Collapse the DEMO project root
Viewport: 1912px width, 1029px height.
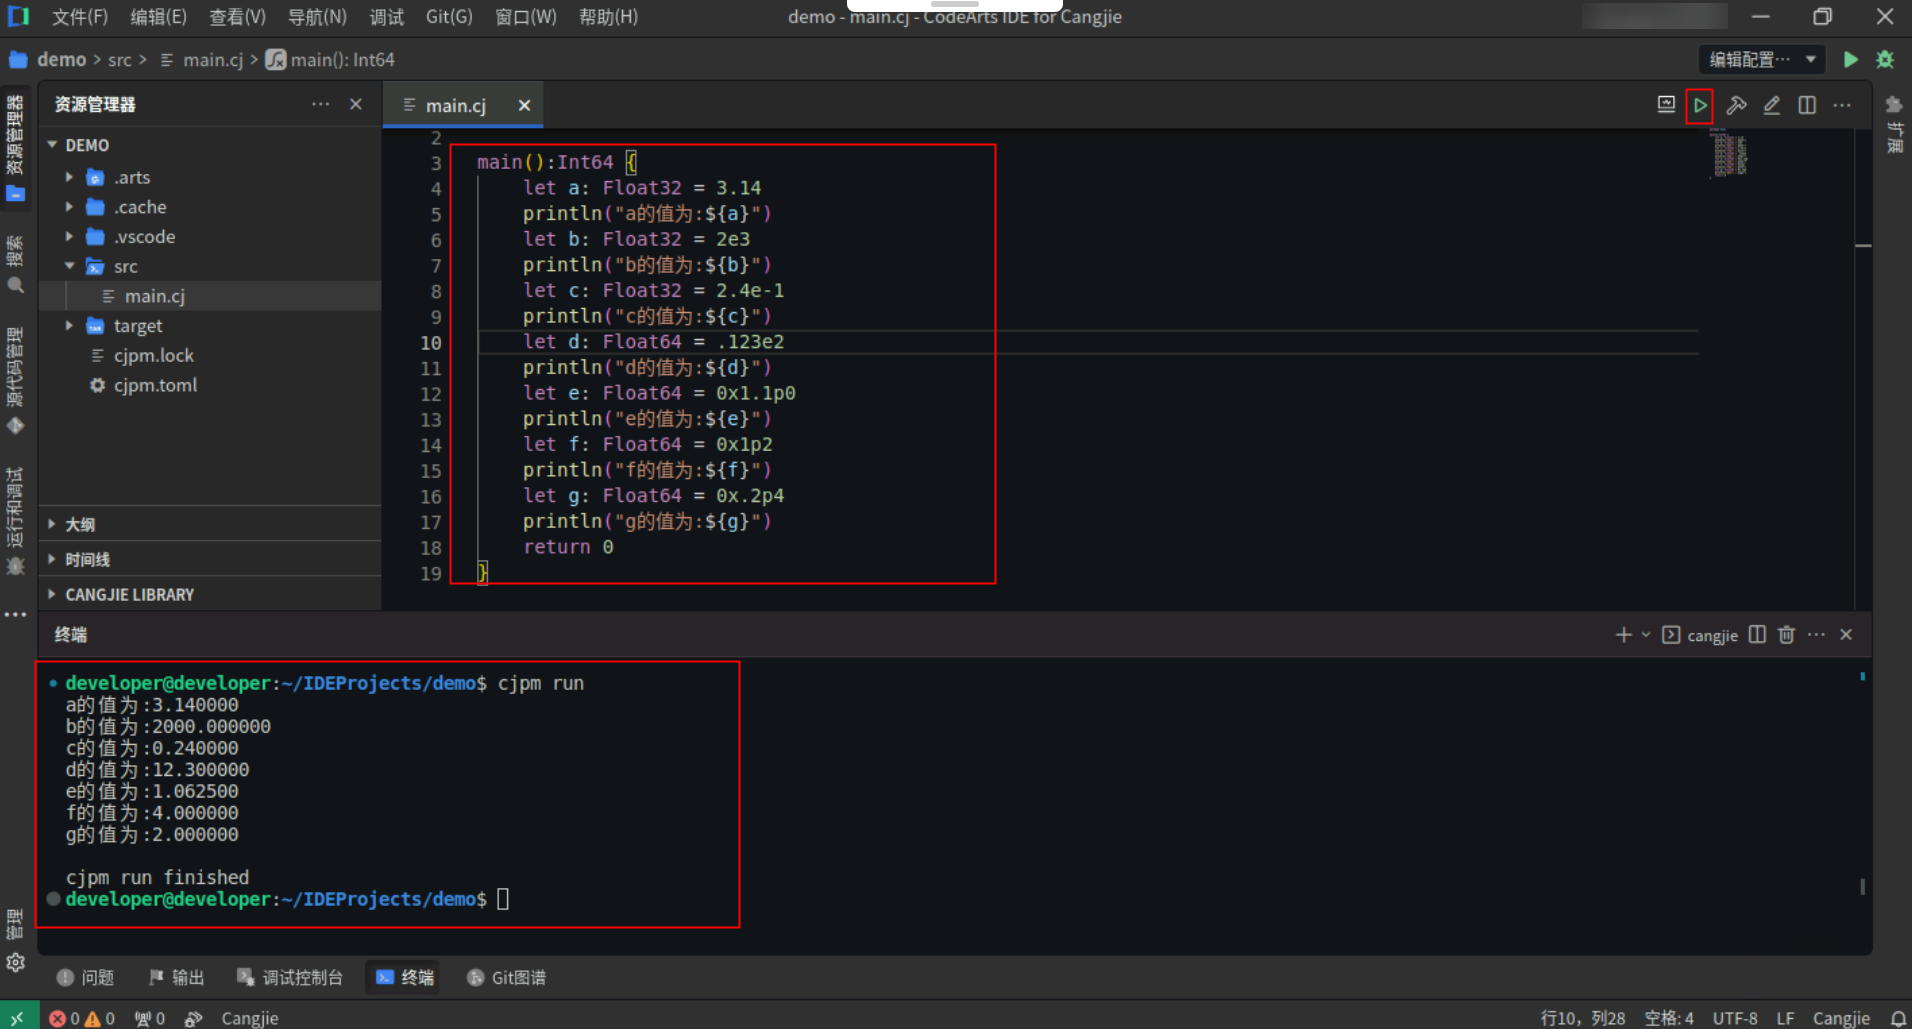pos(52,145)
